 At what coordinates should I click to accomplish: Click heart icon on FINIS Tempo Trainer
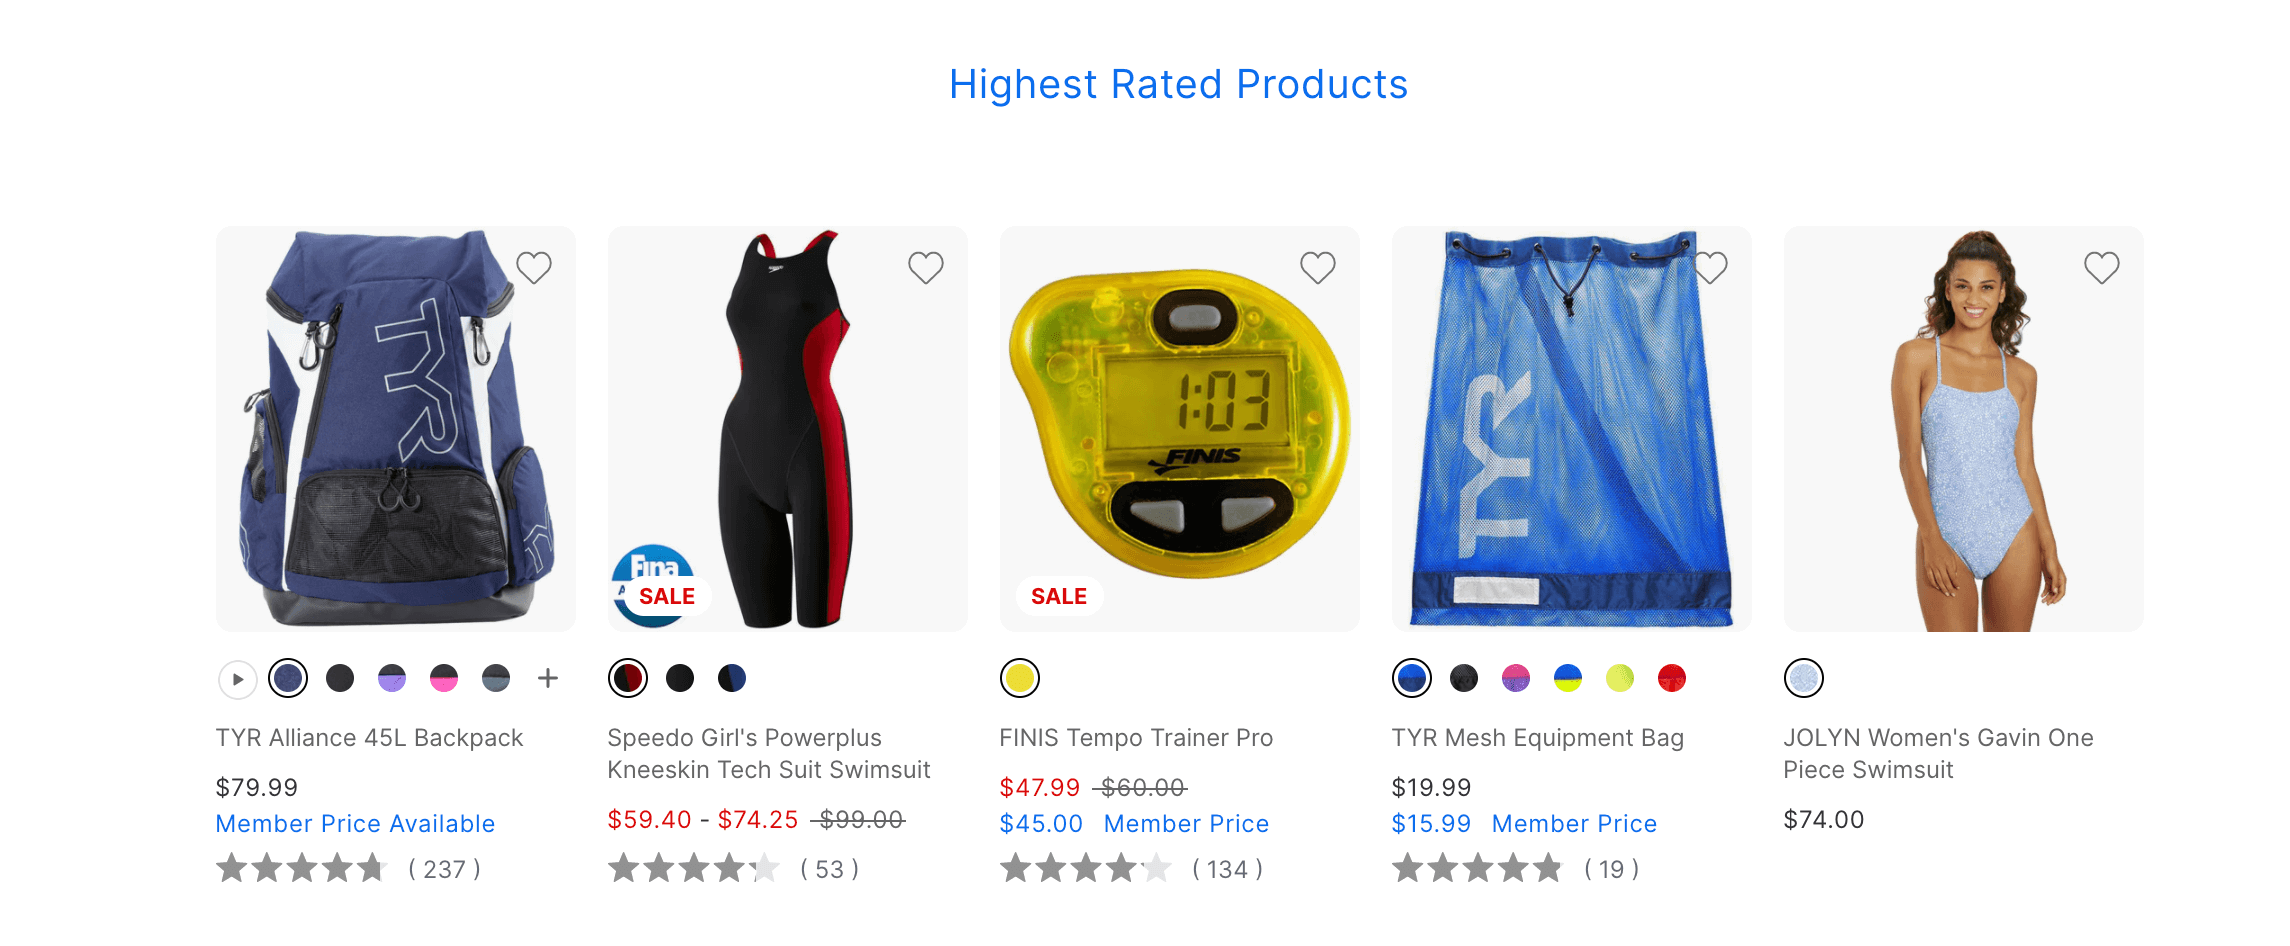pos(1318,267)
